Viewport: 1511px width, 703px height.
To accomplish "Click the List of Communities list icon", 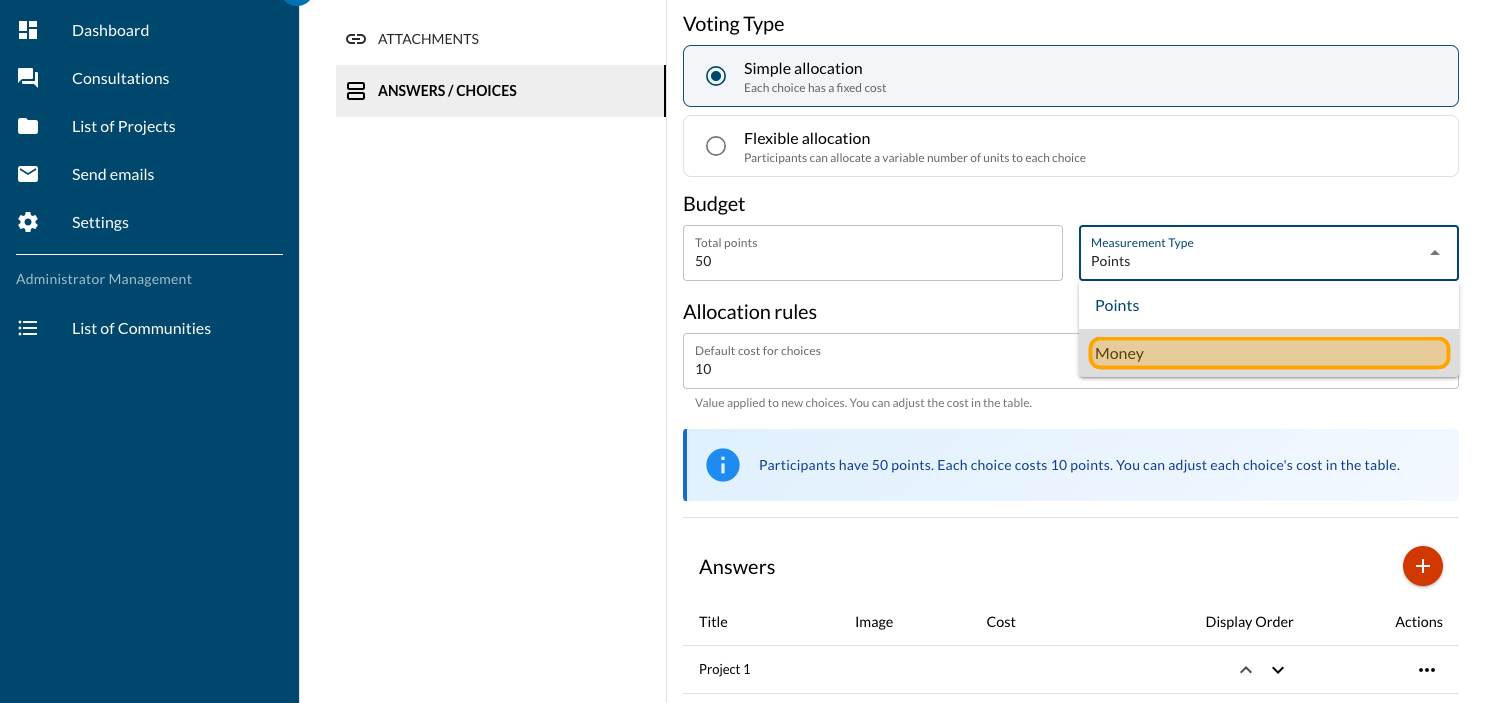I will [x=28, y=328].
